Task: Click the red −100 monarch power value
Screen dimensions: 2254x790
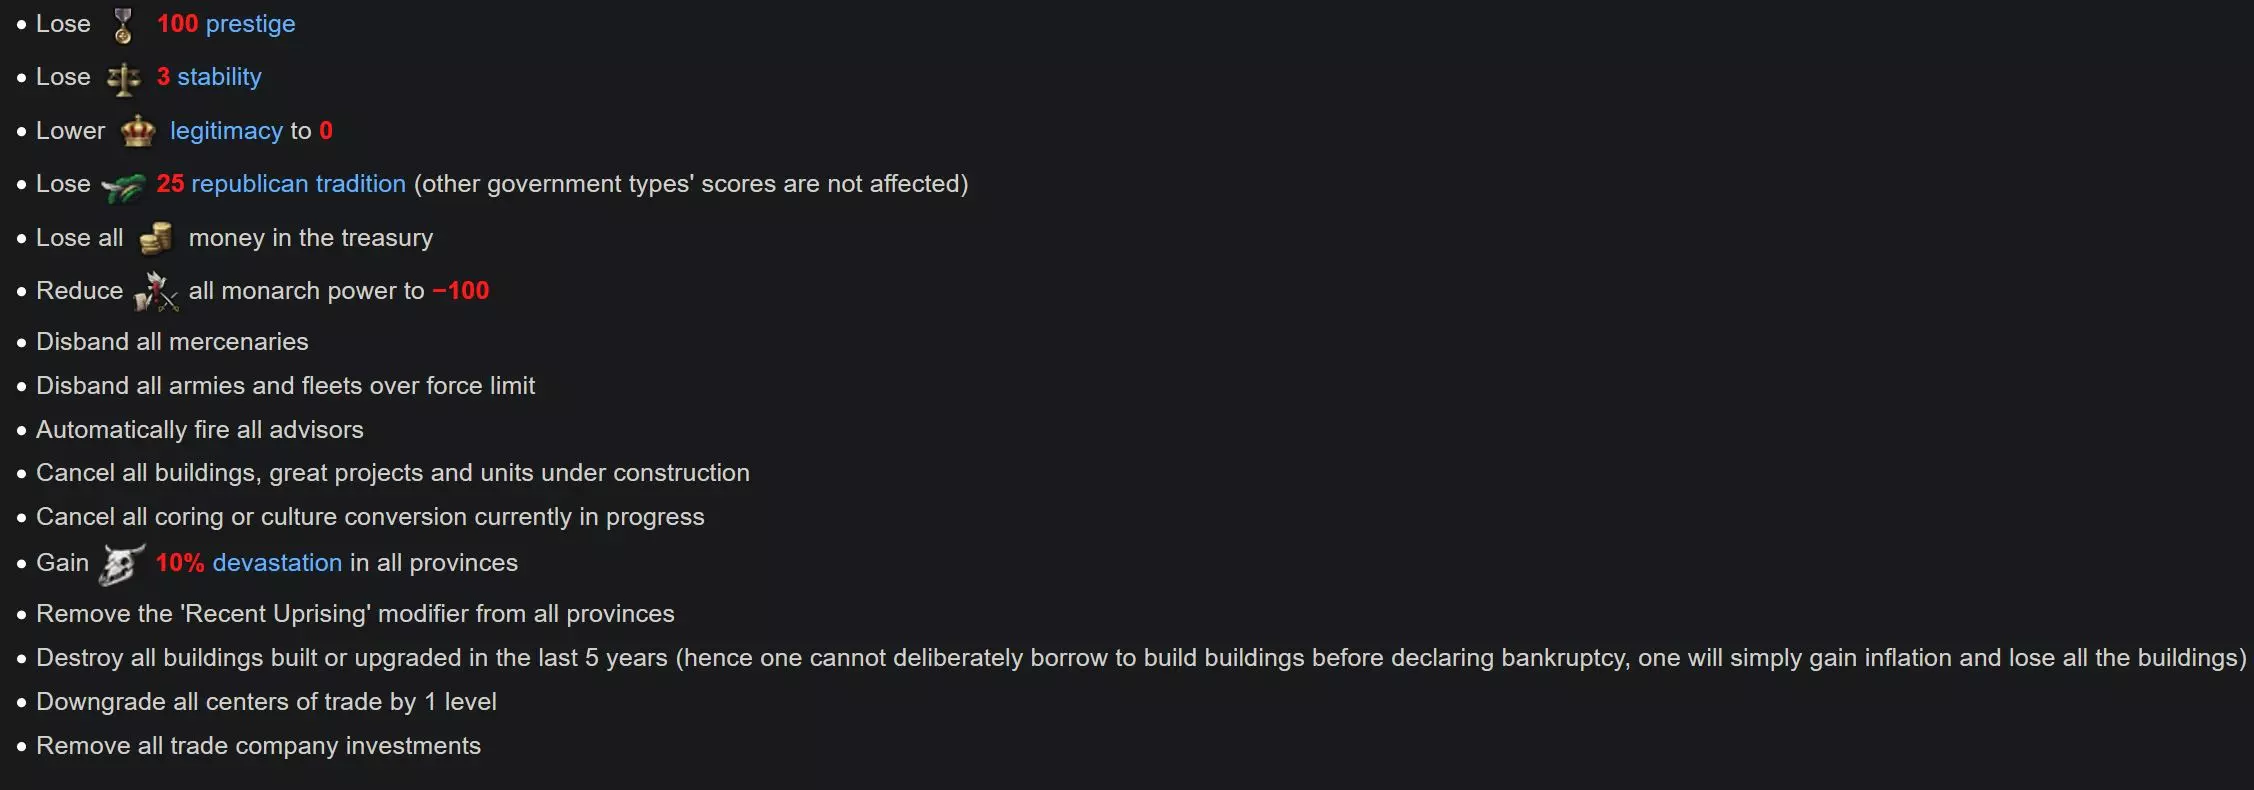Action: coord(461,291)
